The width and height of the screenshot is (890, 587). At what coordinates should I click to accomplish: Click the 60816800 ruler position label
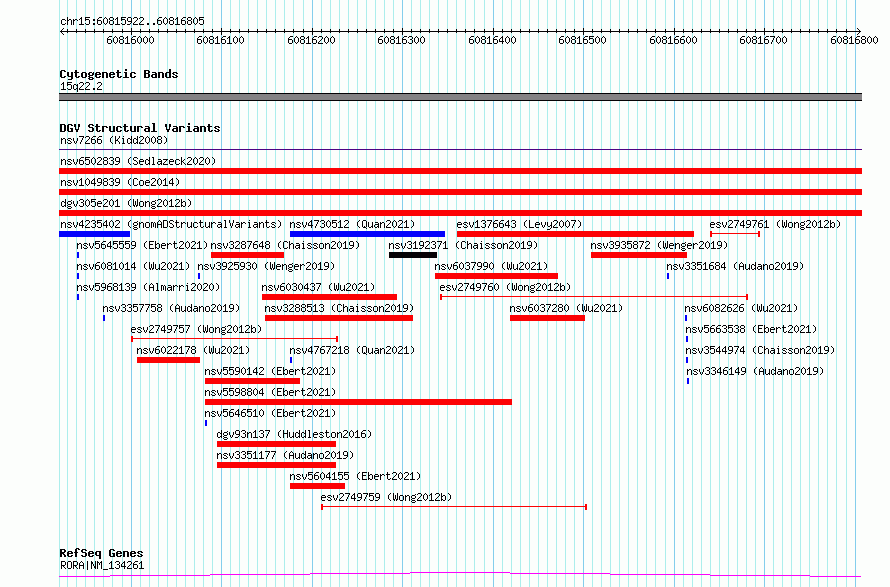coord(854,40)
